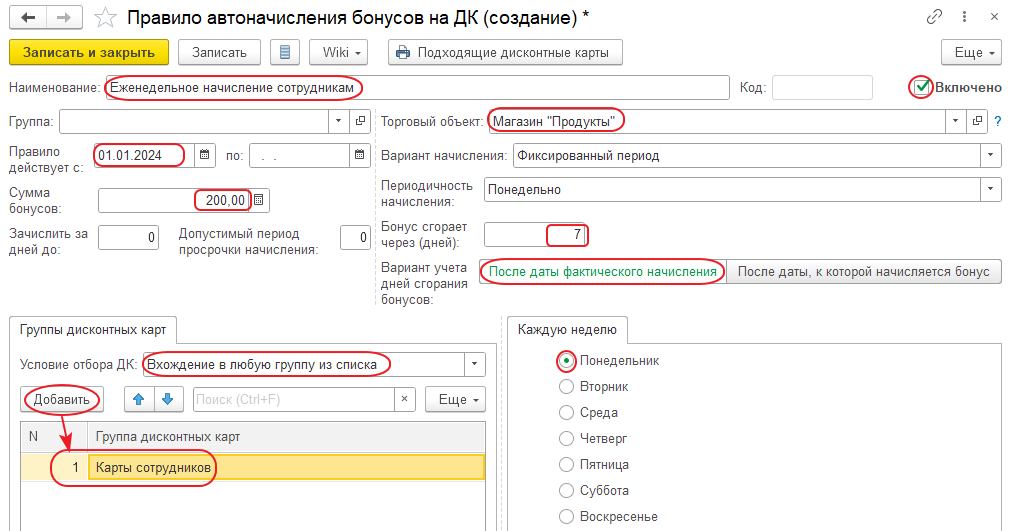Click Записать и закрыть button
The image size is (1012, 531).
coord(89,52)
